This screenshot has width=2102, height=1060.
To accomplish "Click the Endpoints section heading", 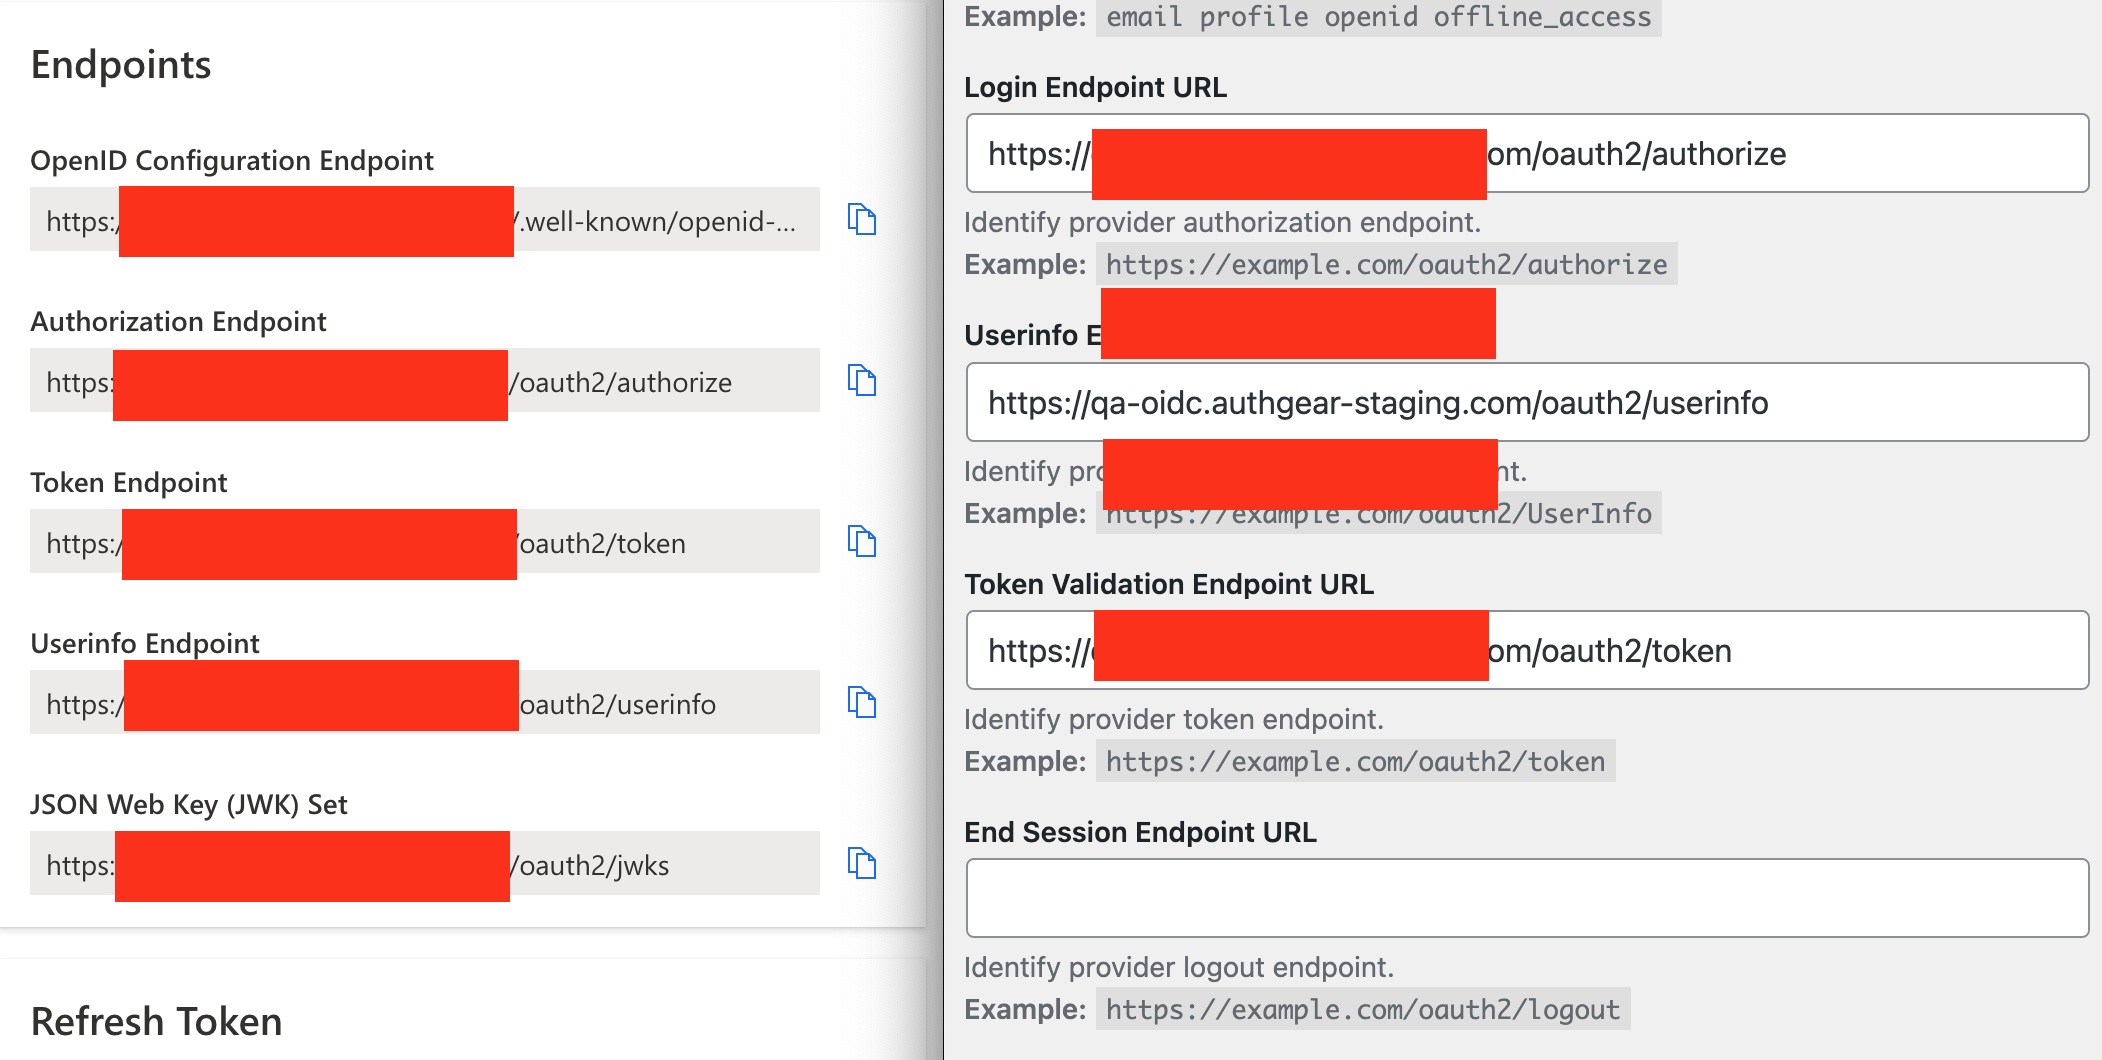I will tap(120, 64).
